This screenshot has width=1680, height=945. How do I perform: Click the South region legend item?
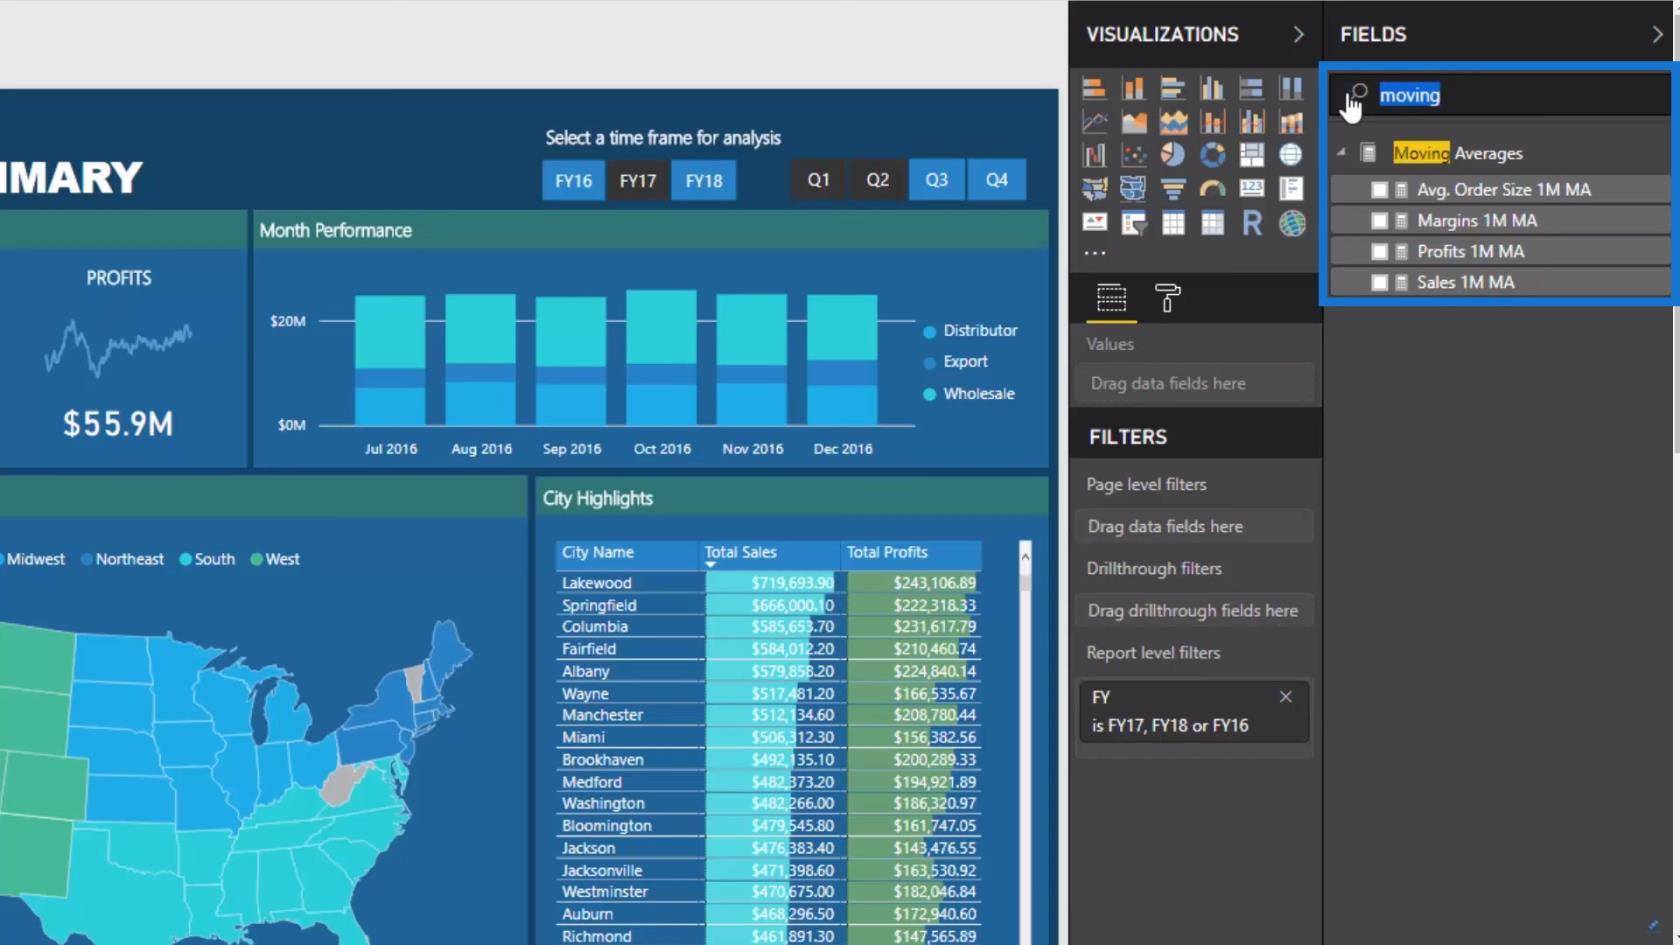(x=207, y=560)
